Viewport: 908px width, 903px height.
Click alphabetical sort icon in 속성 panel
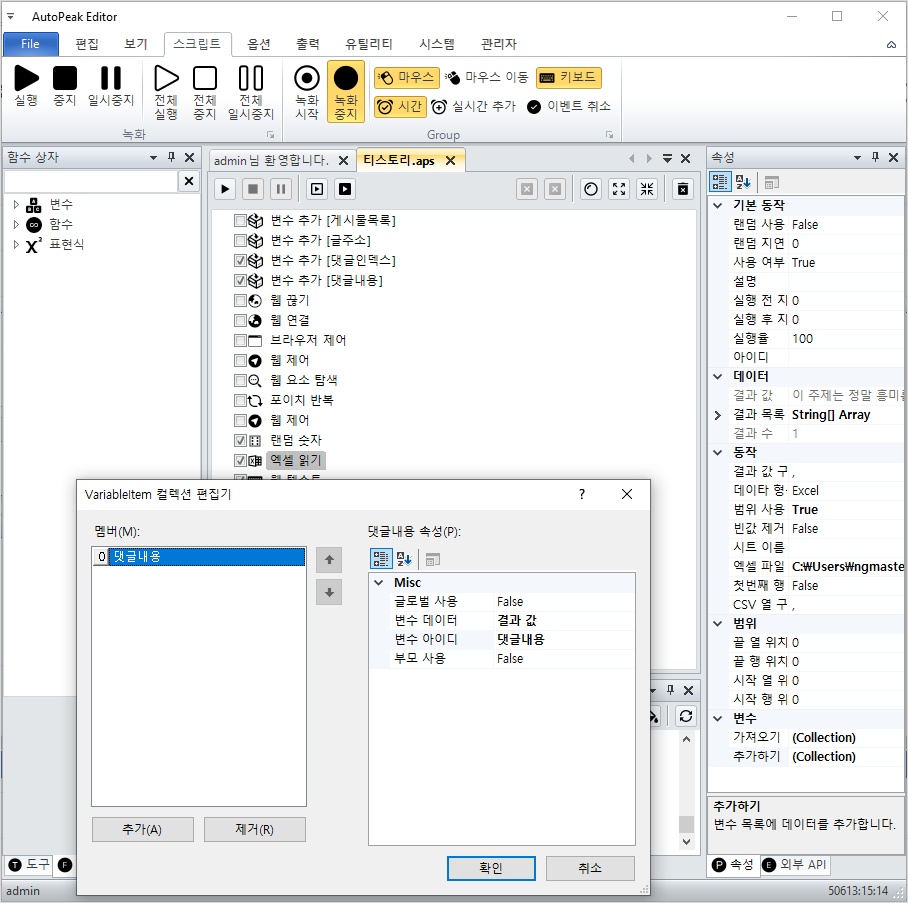click(x=743, y=182)
